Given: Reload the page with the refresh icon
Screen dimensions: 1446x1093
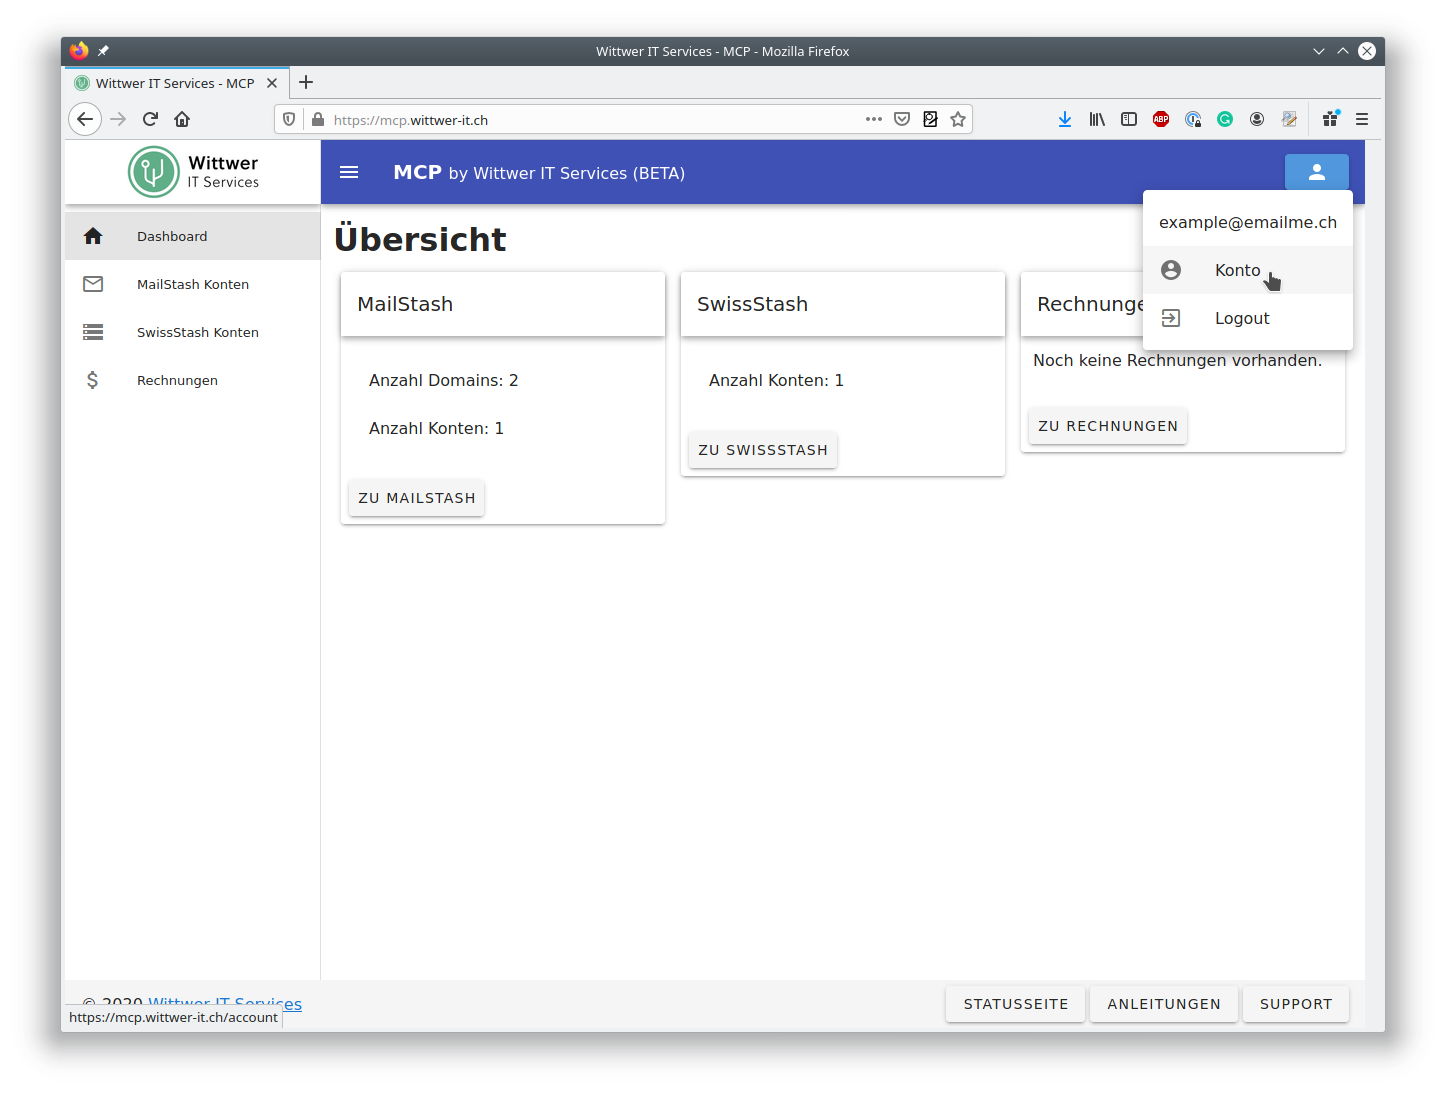Looking at the screenshot, I should pyautogui.click(x=150, y=119).
